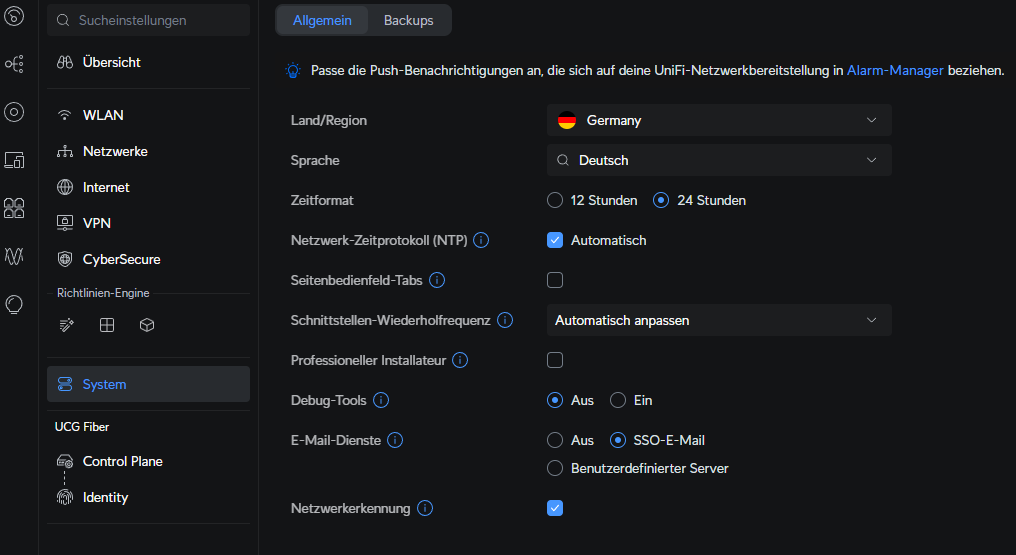1016x555 pixels.
Task: Open the Land/Region dropdown showing Germany
Action: pos(718,120)
